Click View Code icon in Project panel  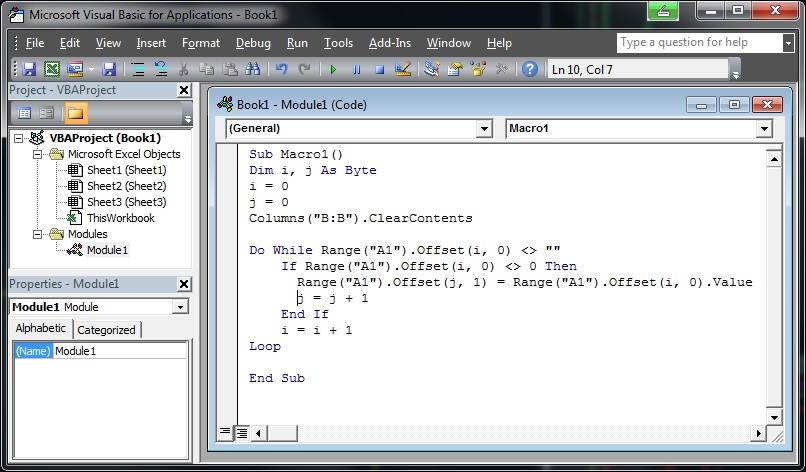[24, 113]
